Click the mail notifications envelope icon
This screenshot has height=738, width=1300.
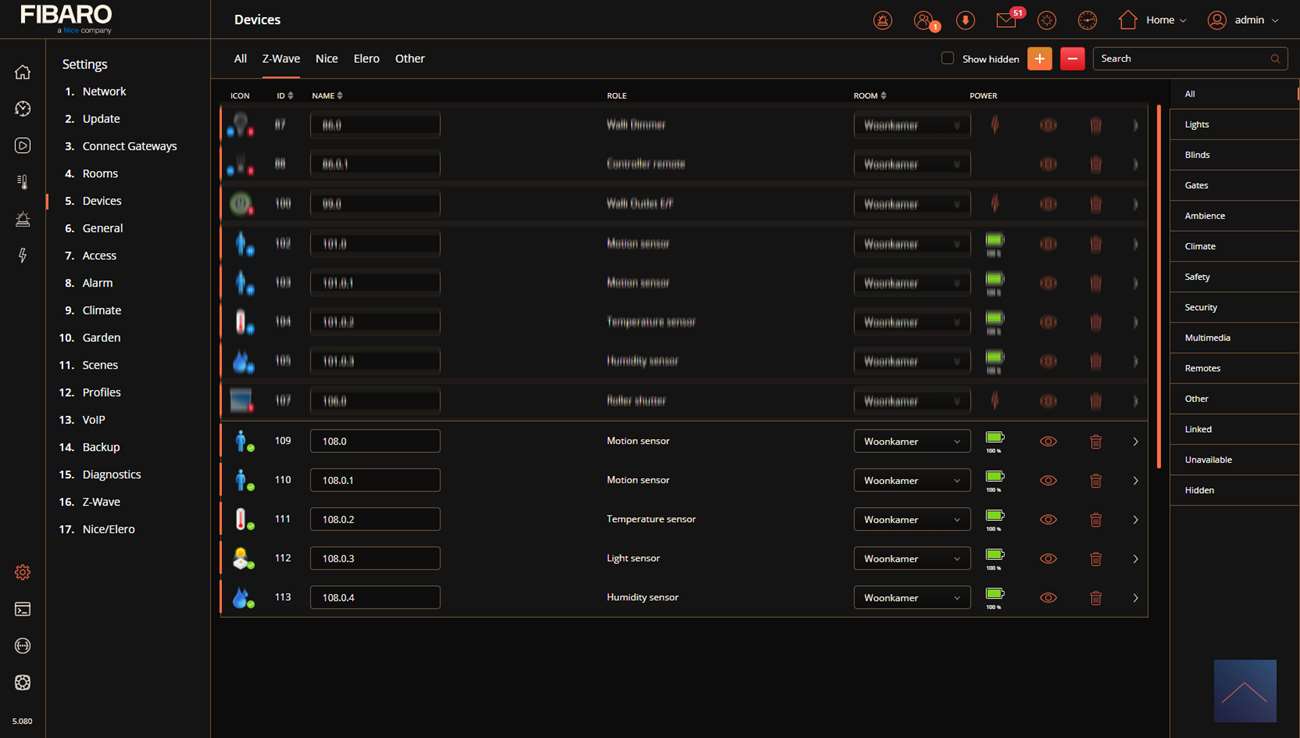tap(1006, 20)
